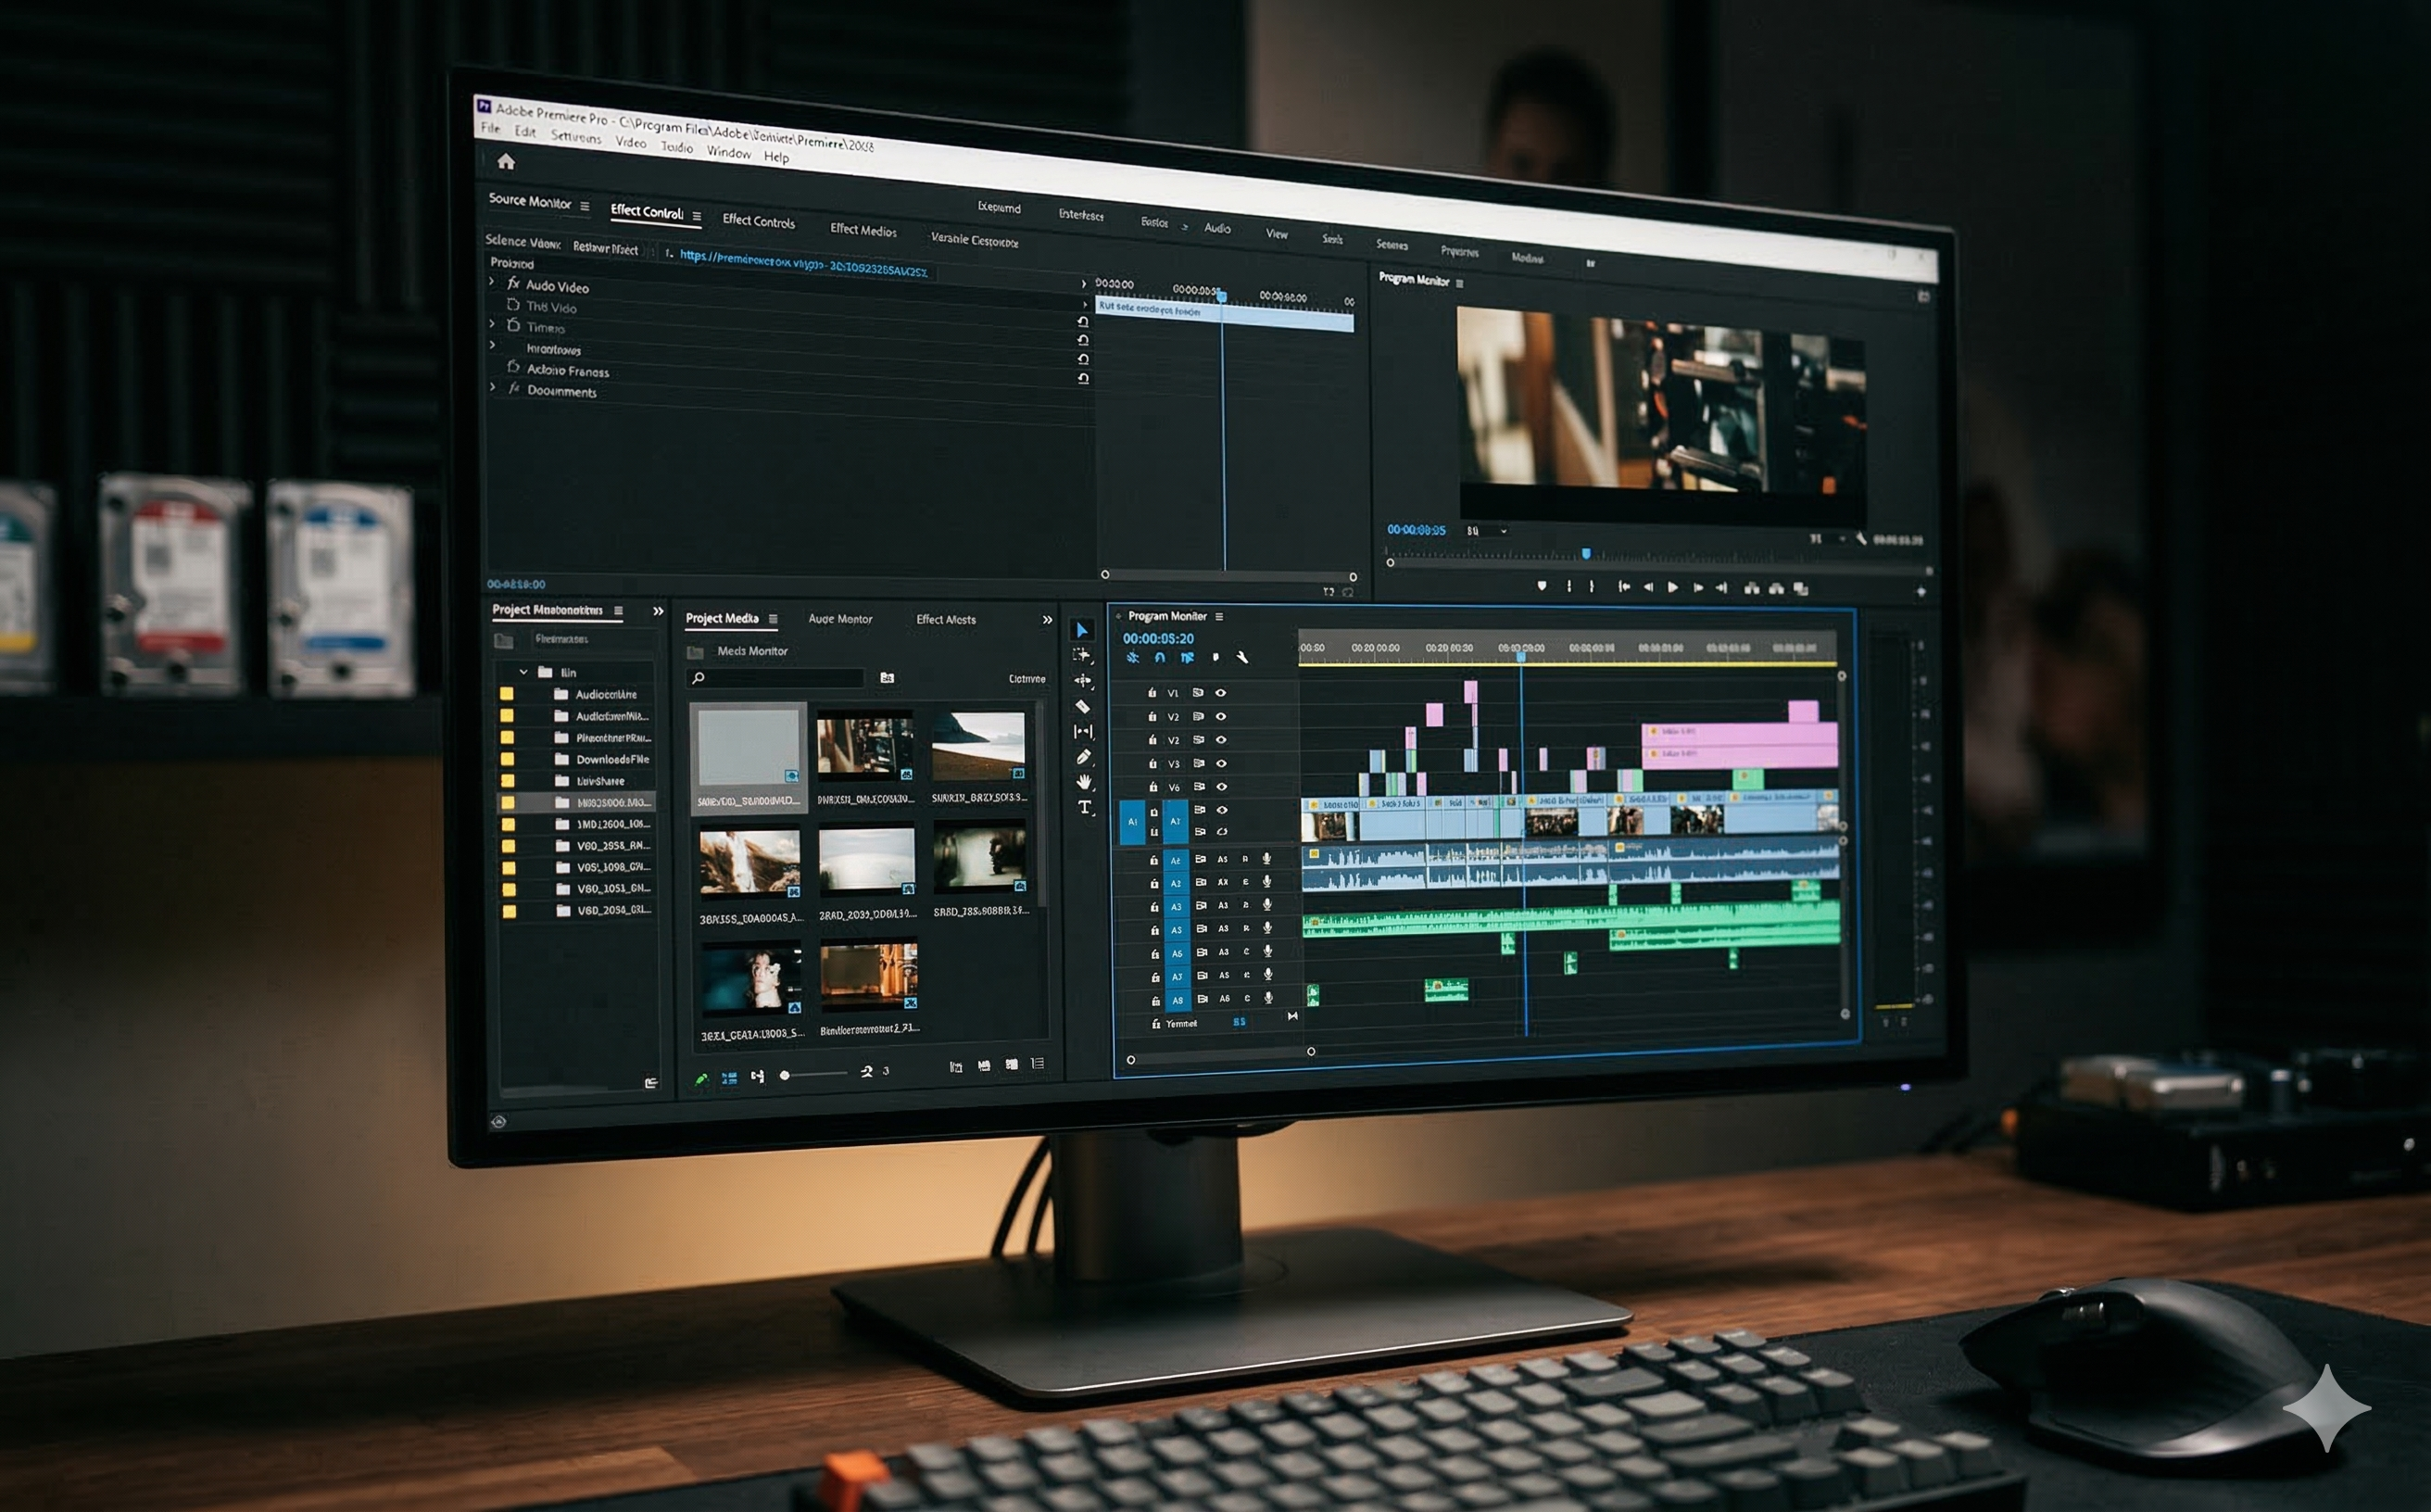Viewport: 2431px width, 1512px height.
Task: Click the wrench settings icon in the timeline header
Action: pos(1244,659)
